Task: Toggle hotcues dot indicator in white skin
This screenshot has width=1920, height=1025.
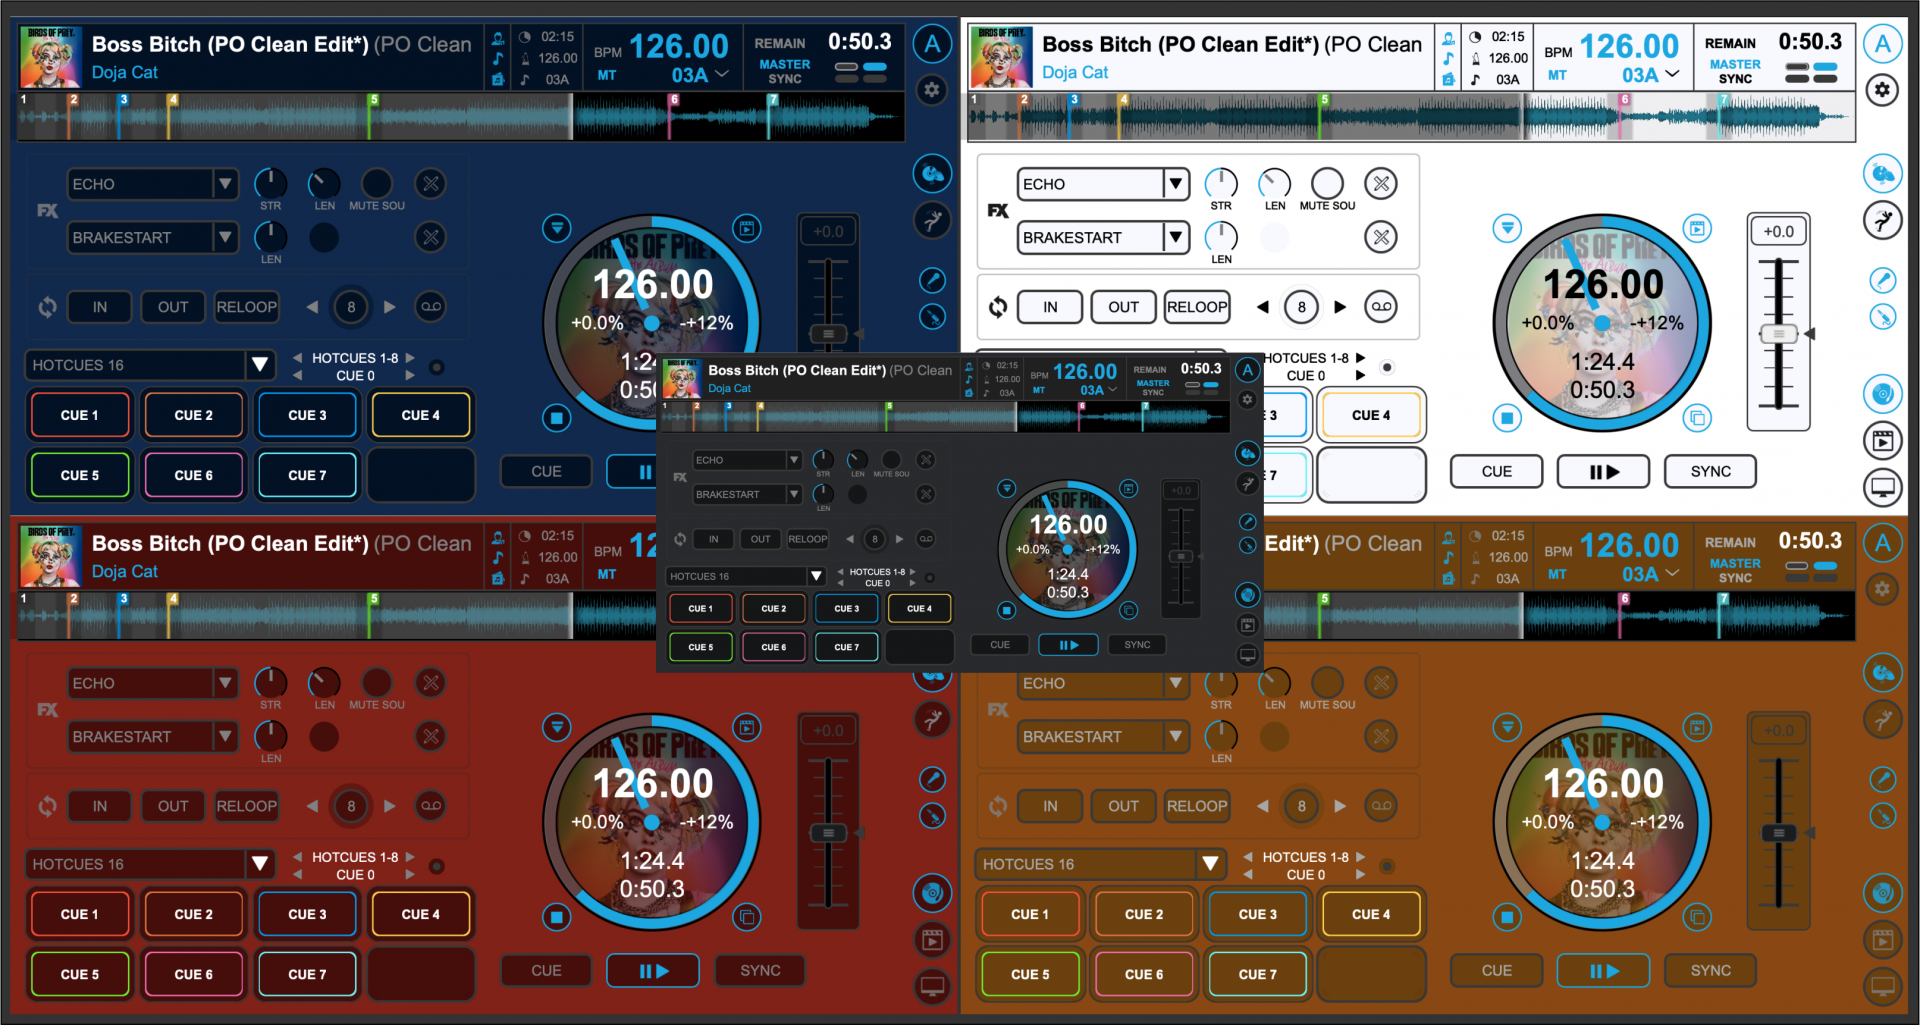Action: (x=1387, y=367)
